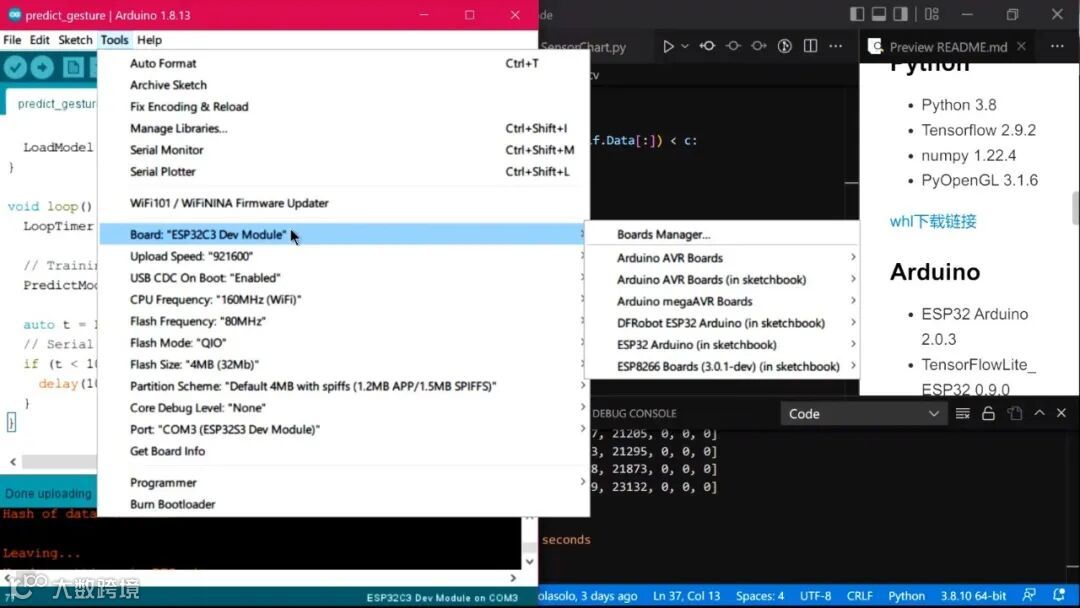The width and height of the screenshot is (1080, 608).
Task: Open the editor more actions ellipsis
Action: 835,46
